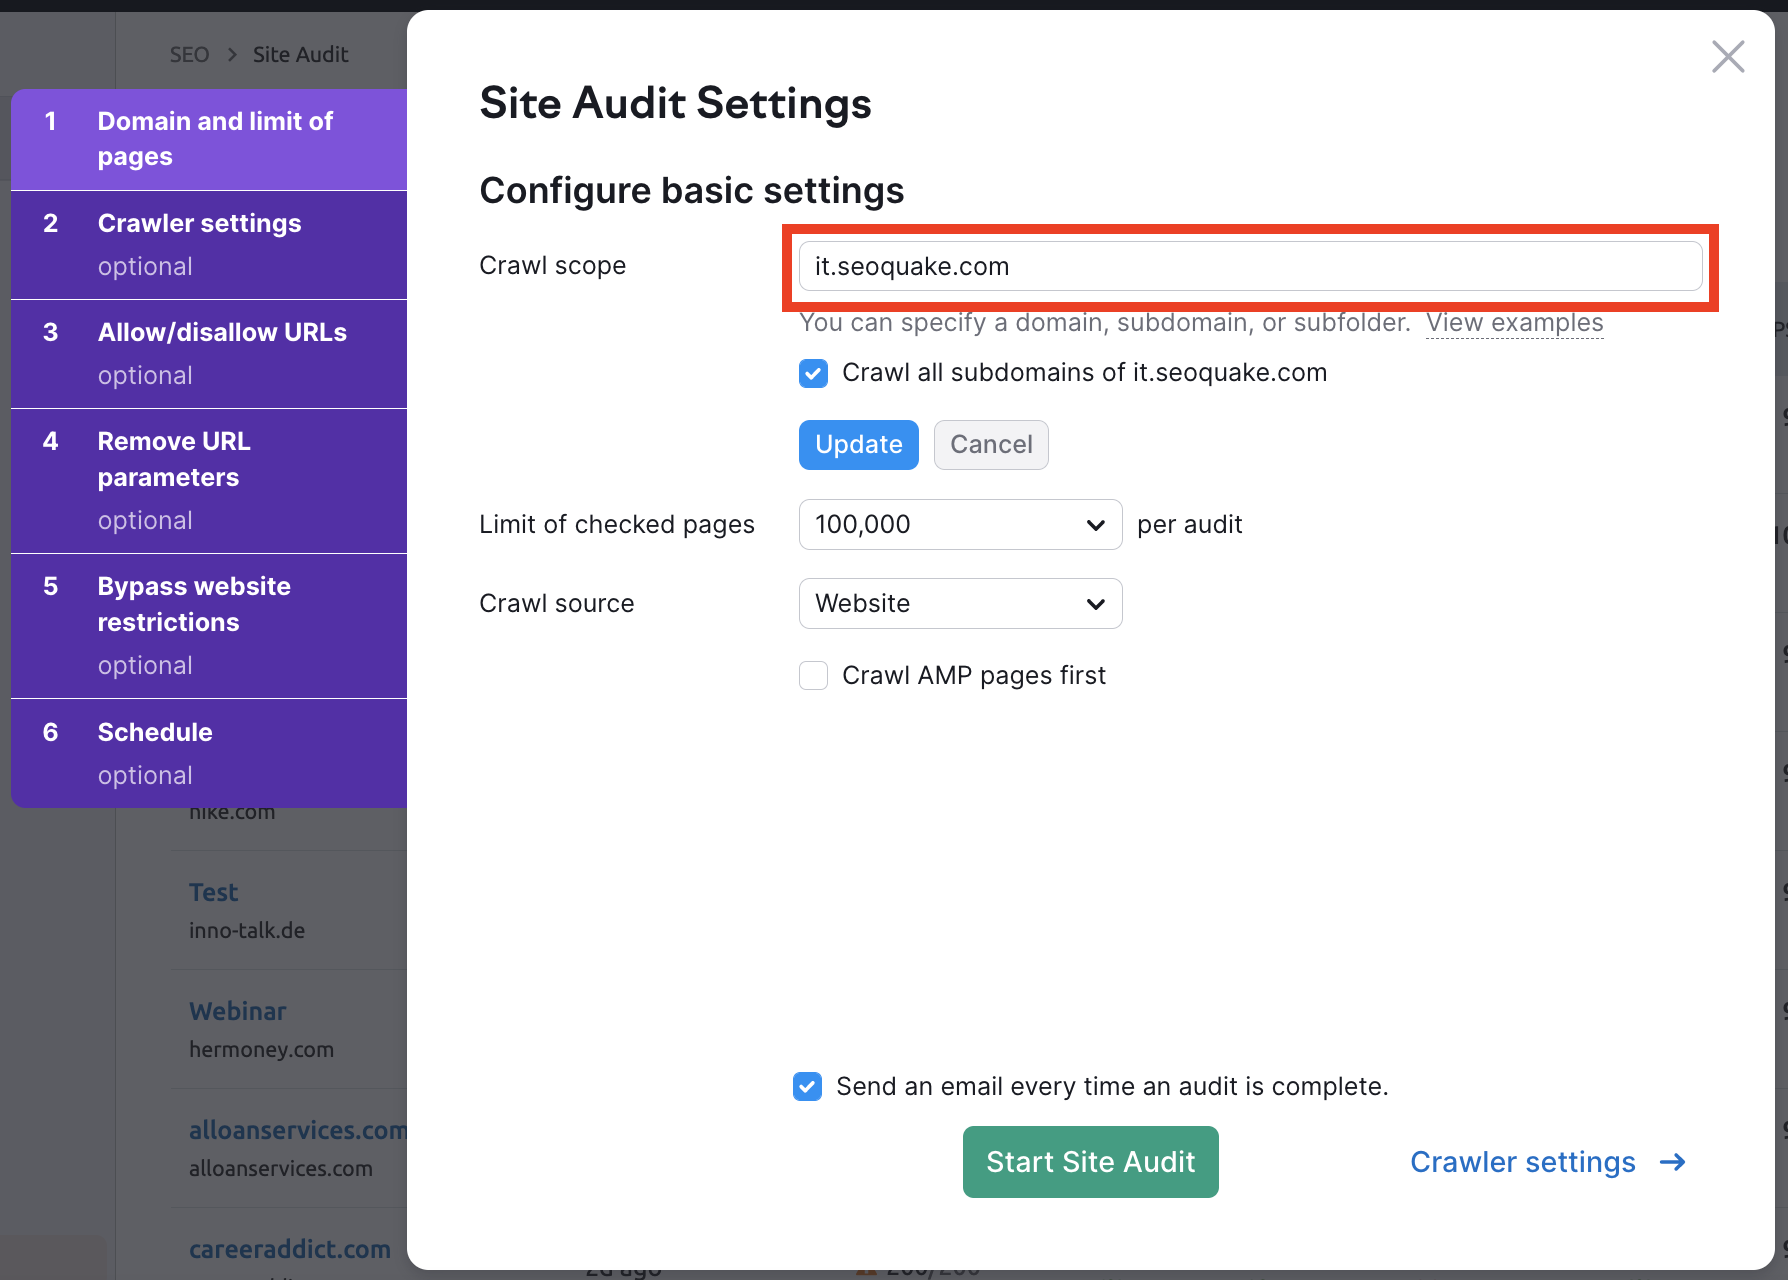Viewport: 1788px width, 1280px height.
Task: Follow the Crawler settings link with arrow
Action: click(1548, 1162)
